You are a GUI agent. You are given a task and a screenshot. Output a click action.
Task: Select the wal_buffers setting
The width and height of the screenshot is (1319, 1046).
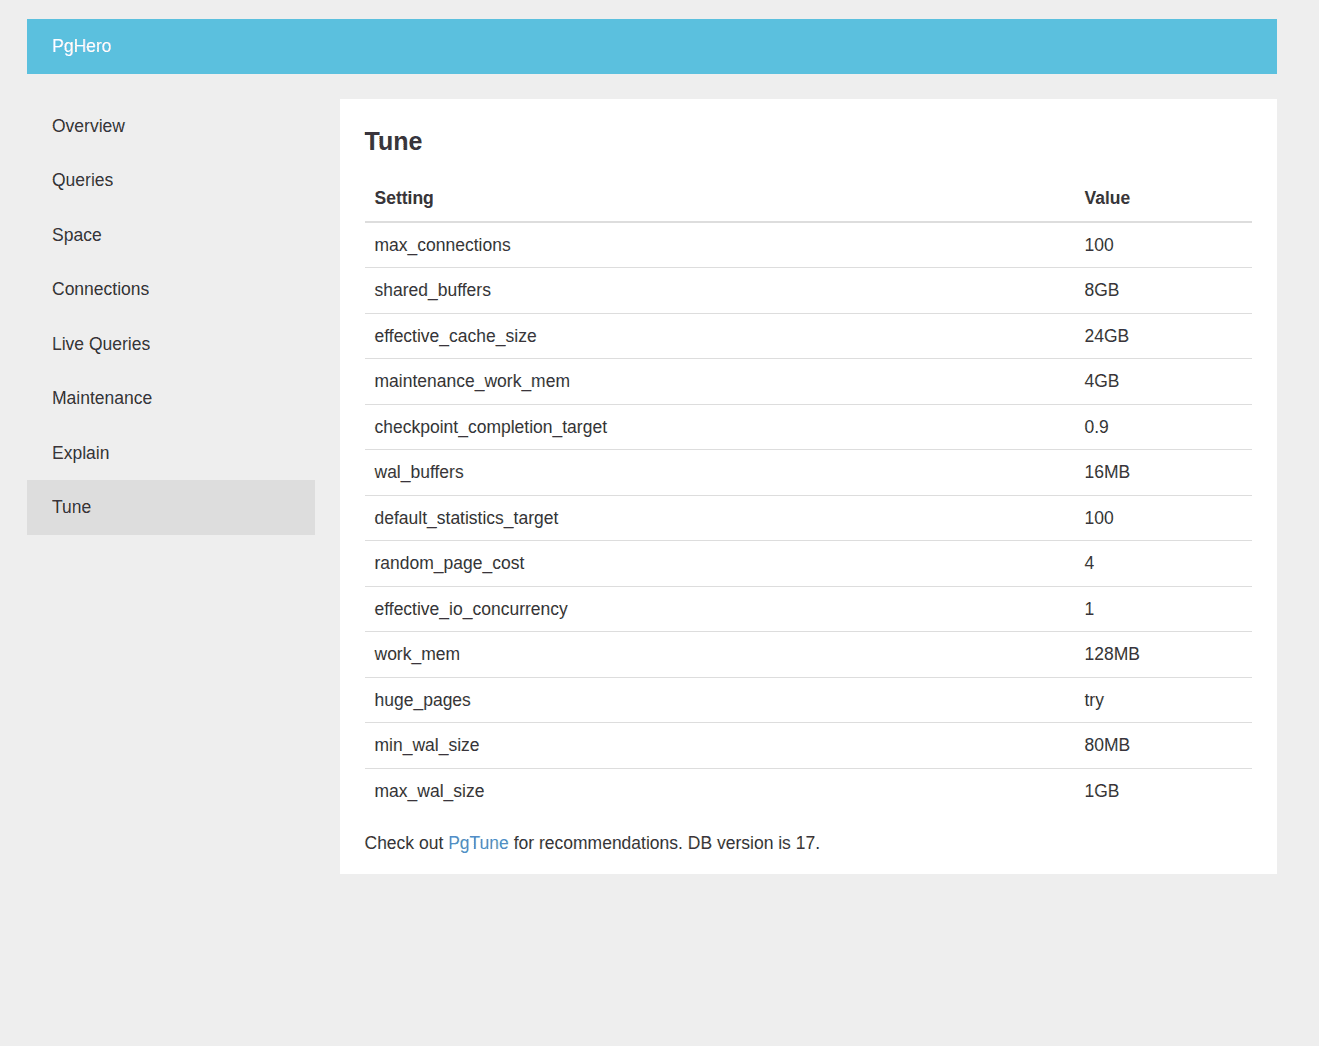419,472
